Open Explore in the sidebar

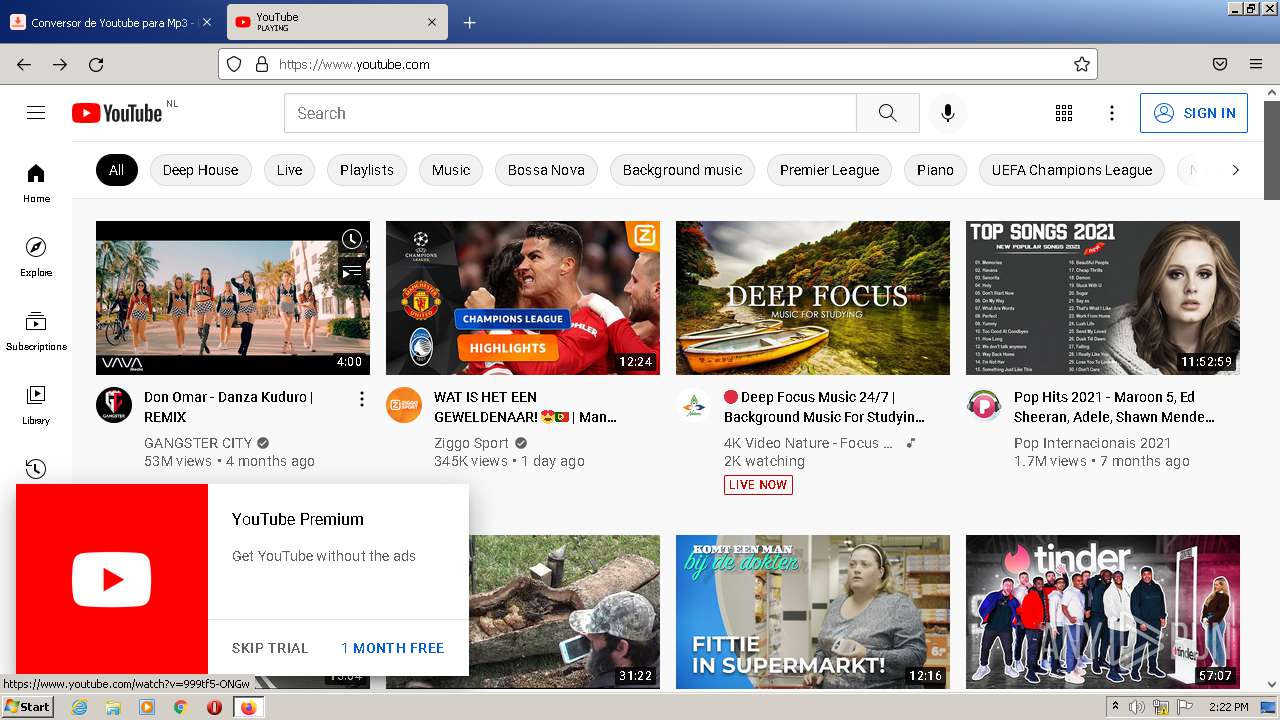coord(36,257)
